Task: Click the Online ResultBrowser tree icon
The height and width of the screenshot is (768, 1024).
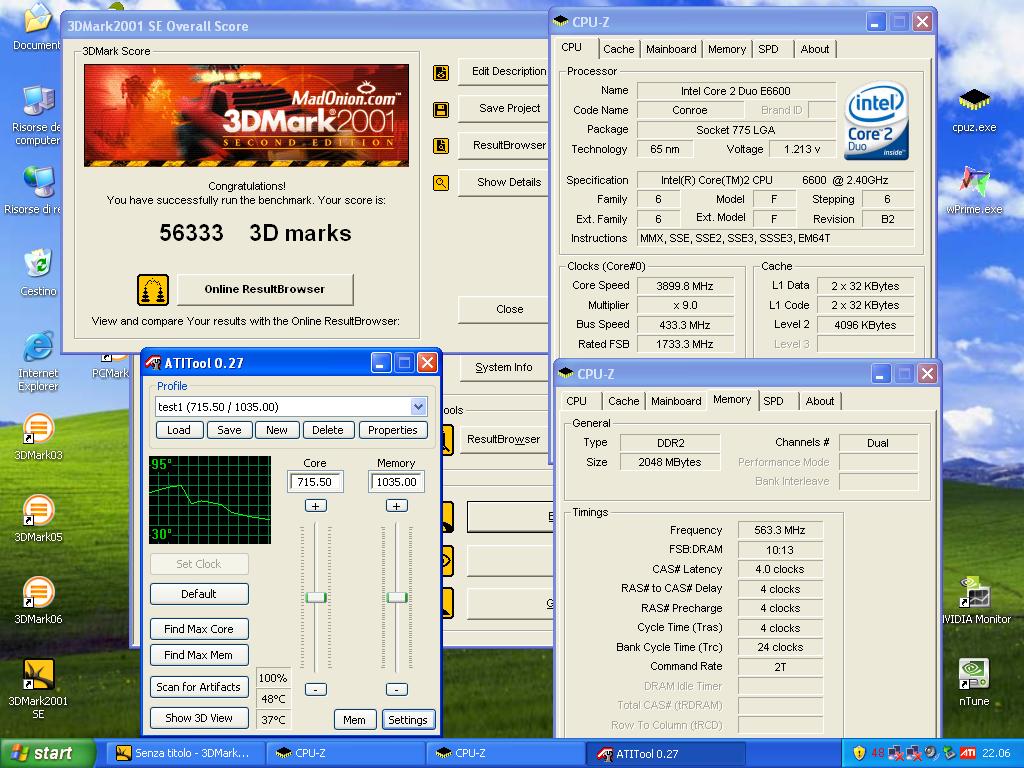Action: click(x=153, y=290)
